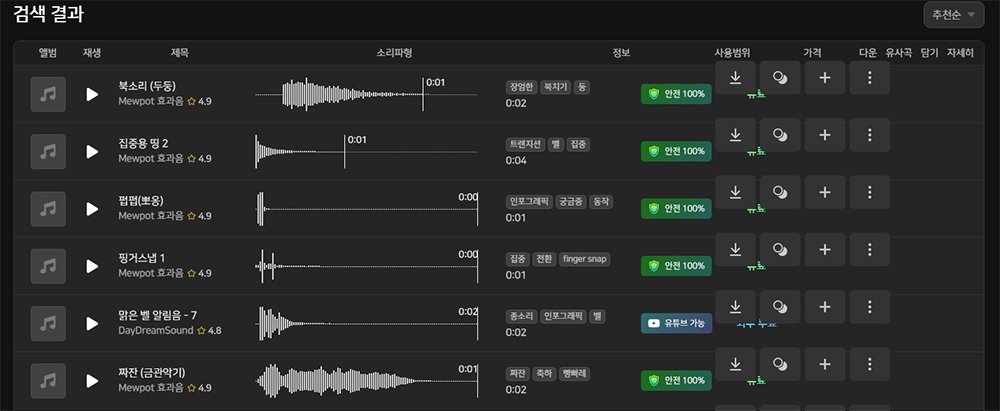The width and height of the screenshot is (1000, 411).
Task: Open more options for 짜잔 (금관악기)
Action: pos(869,364)
